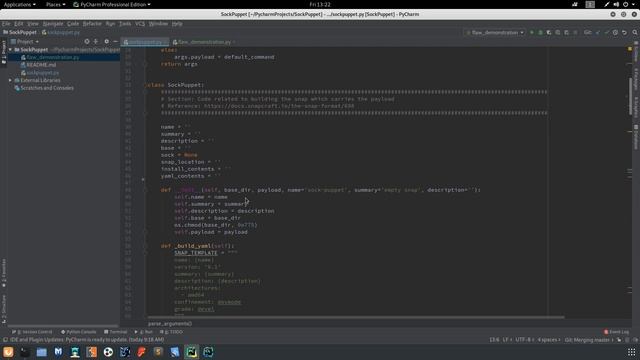Run the flaw_demonstration configuration

pyautogui.click(x=531, y=32)
